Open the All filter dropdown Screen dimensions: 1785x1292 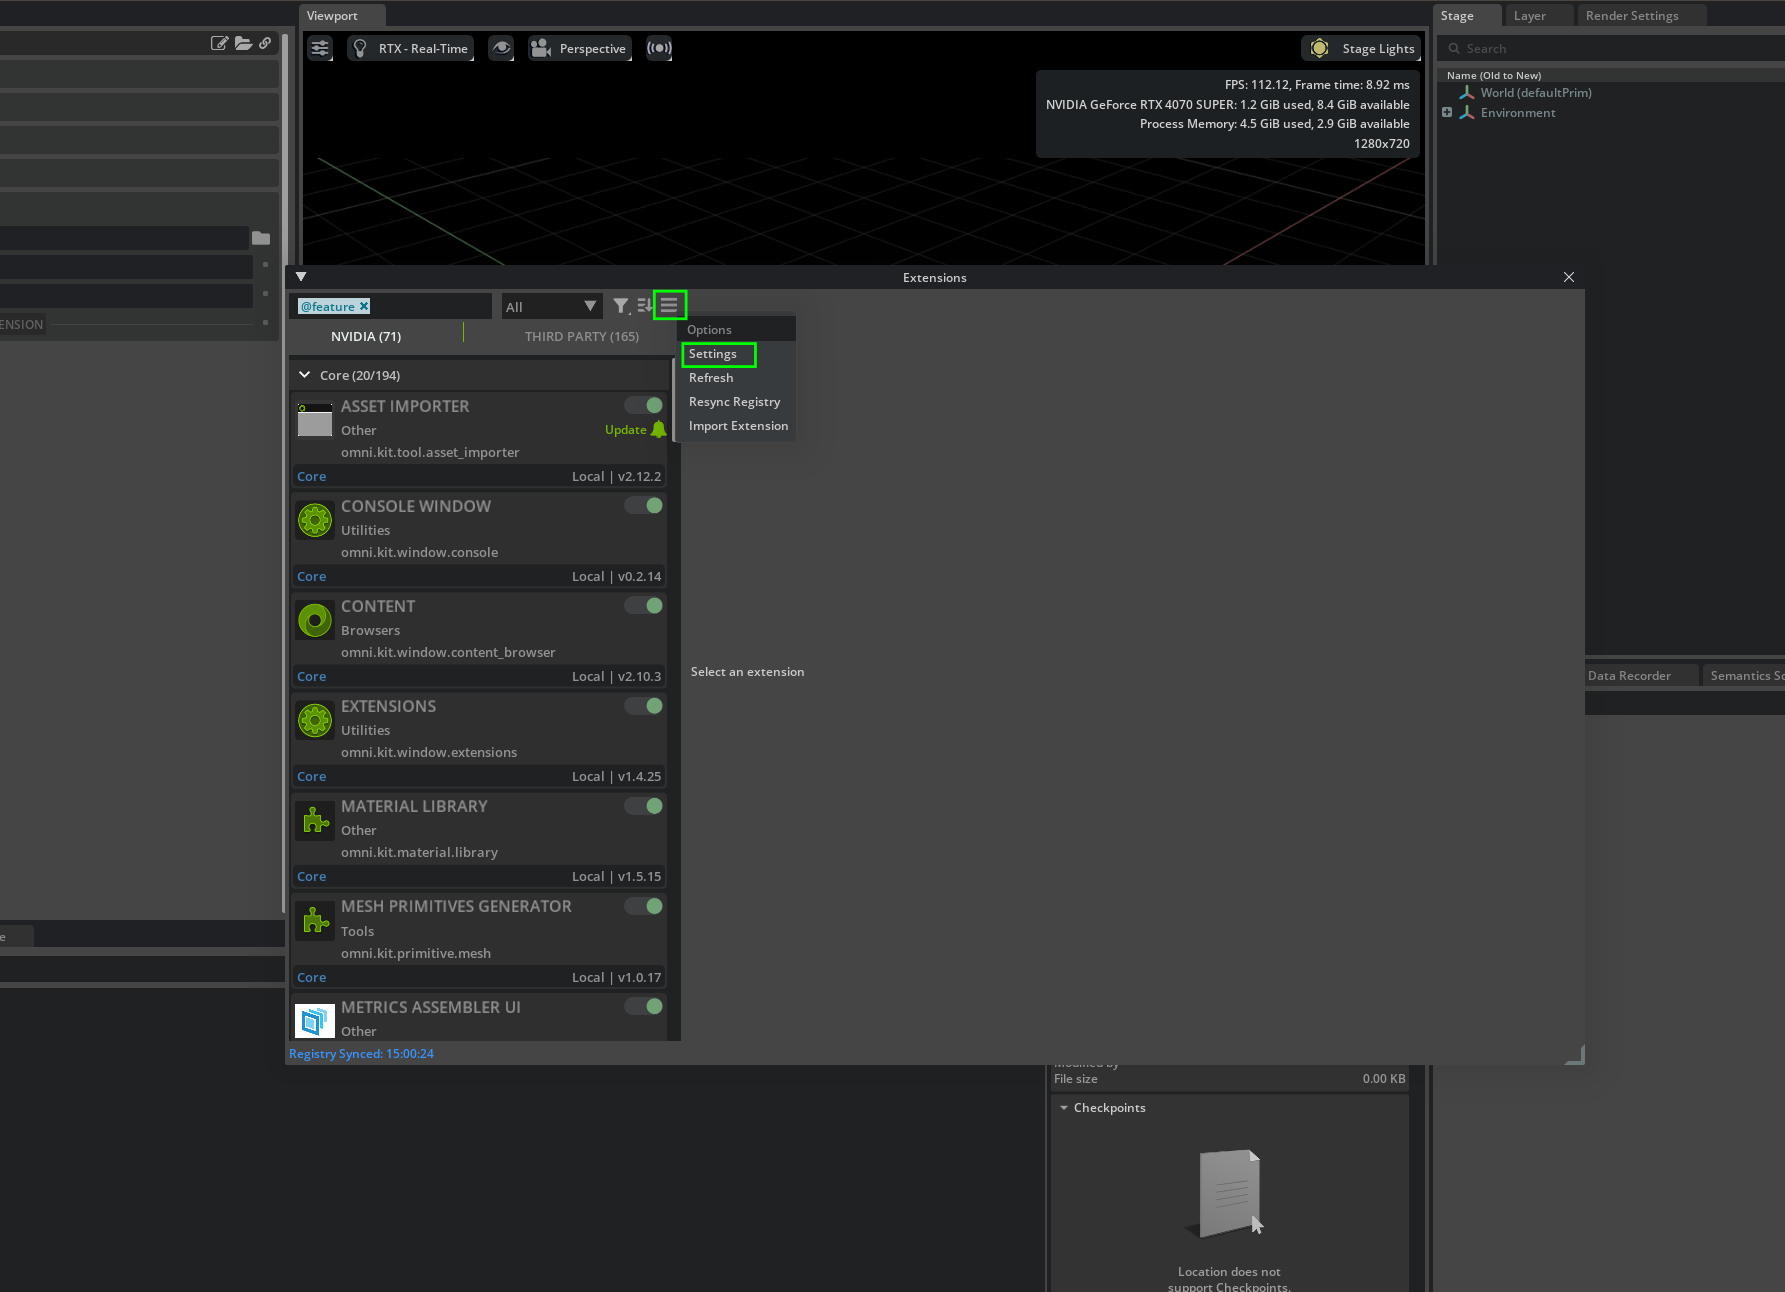(x=551, y=306)
